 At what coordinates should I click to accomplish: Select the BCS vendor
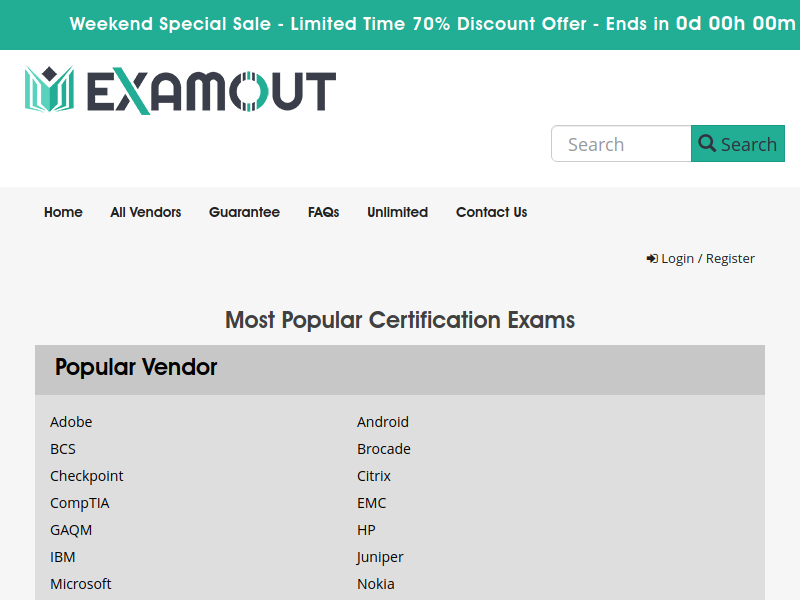(63, 449)
